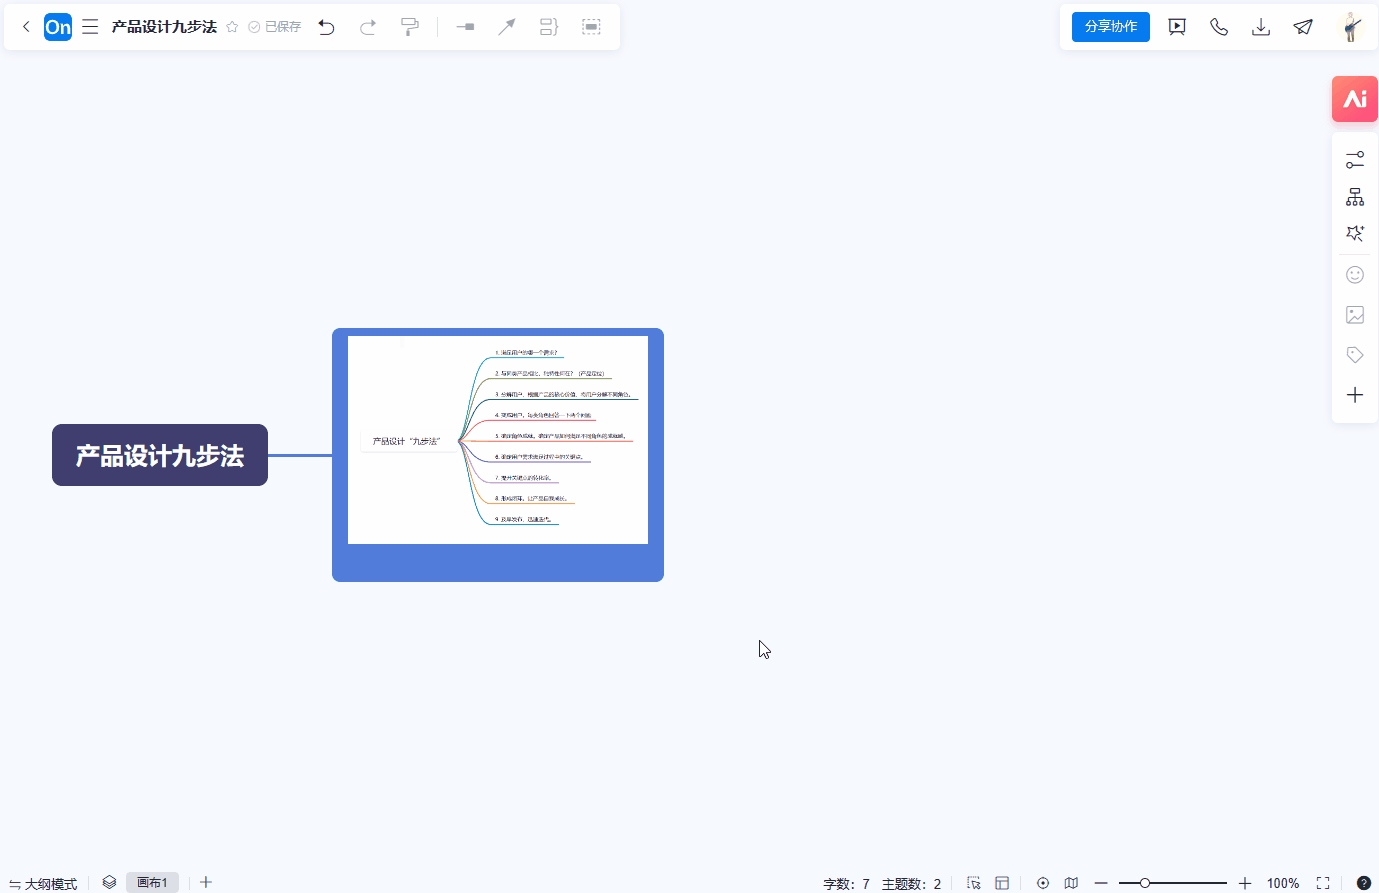Screen dimensions: 1379x893
Task: Insert an image from side panel
Action: point(1355,315)
